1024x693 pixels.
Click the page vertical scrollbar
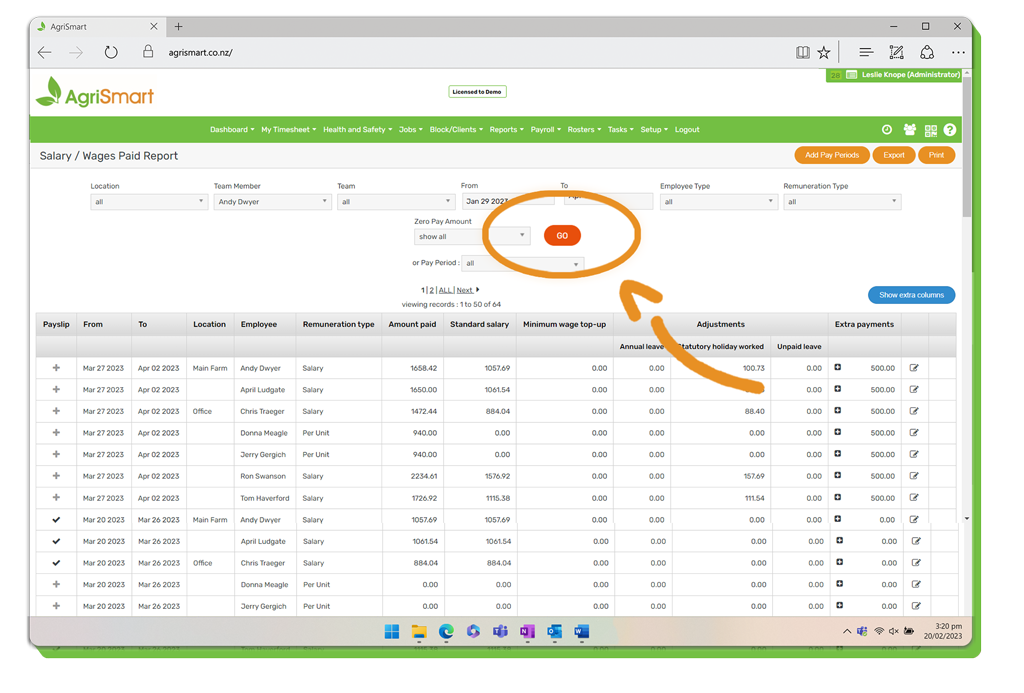pos(966,300)
